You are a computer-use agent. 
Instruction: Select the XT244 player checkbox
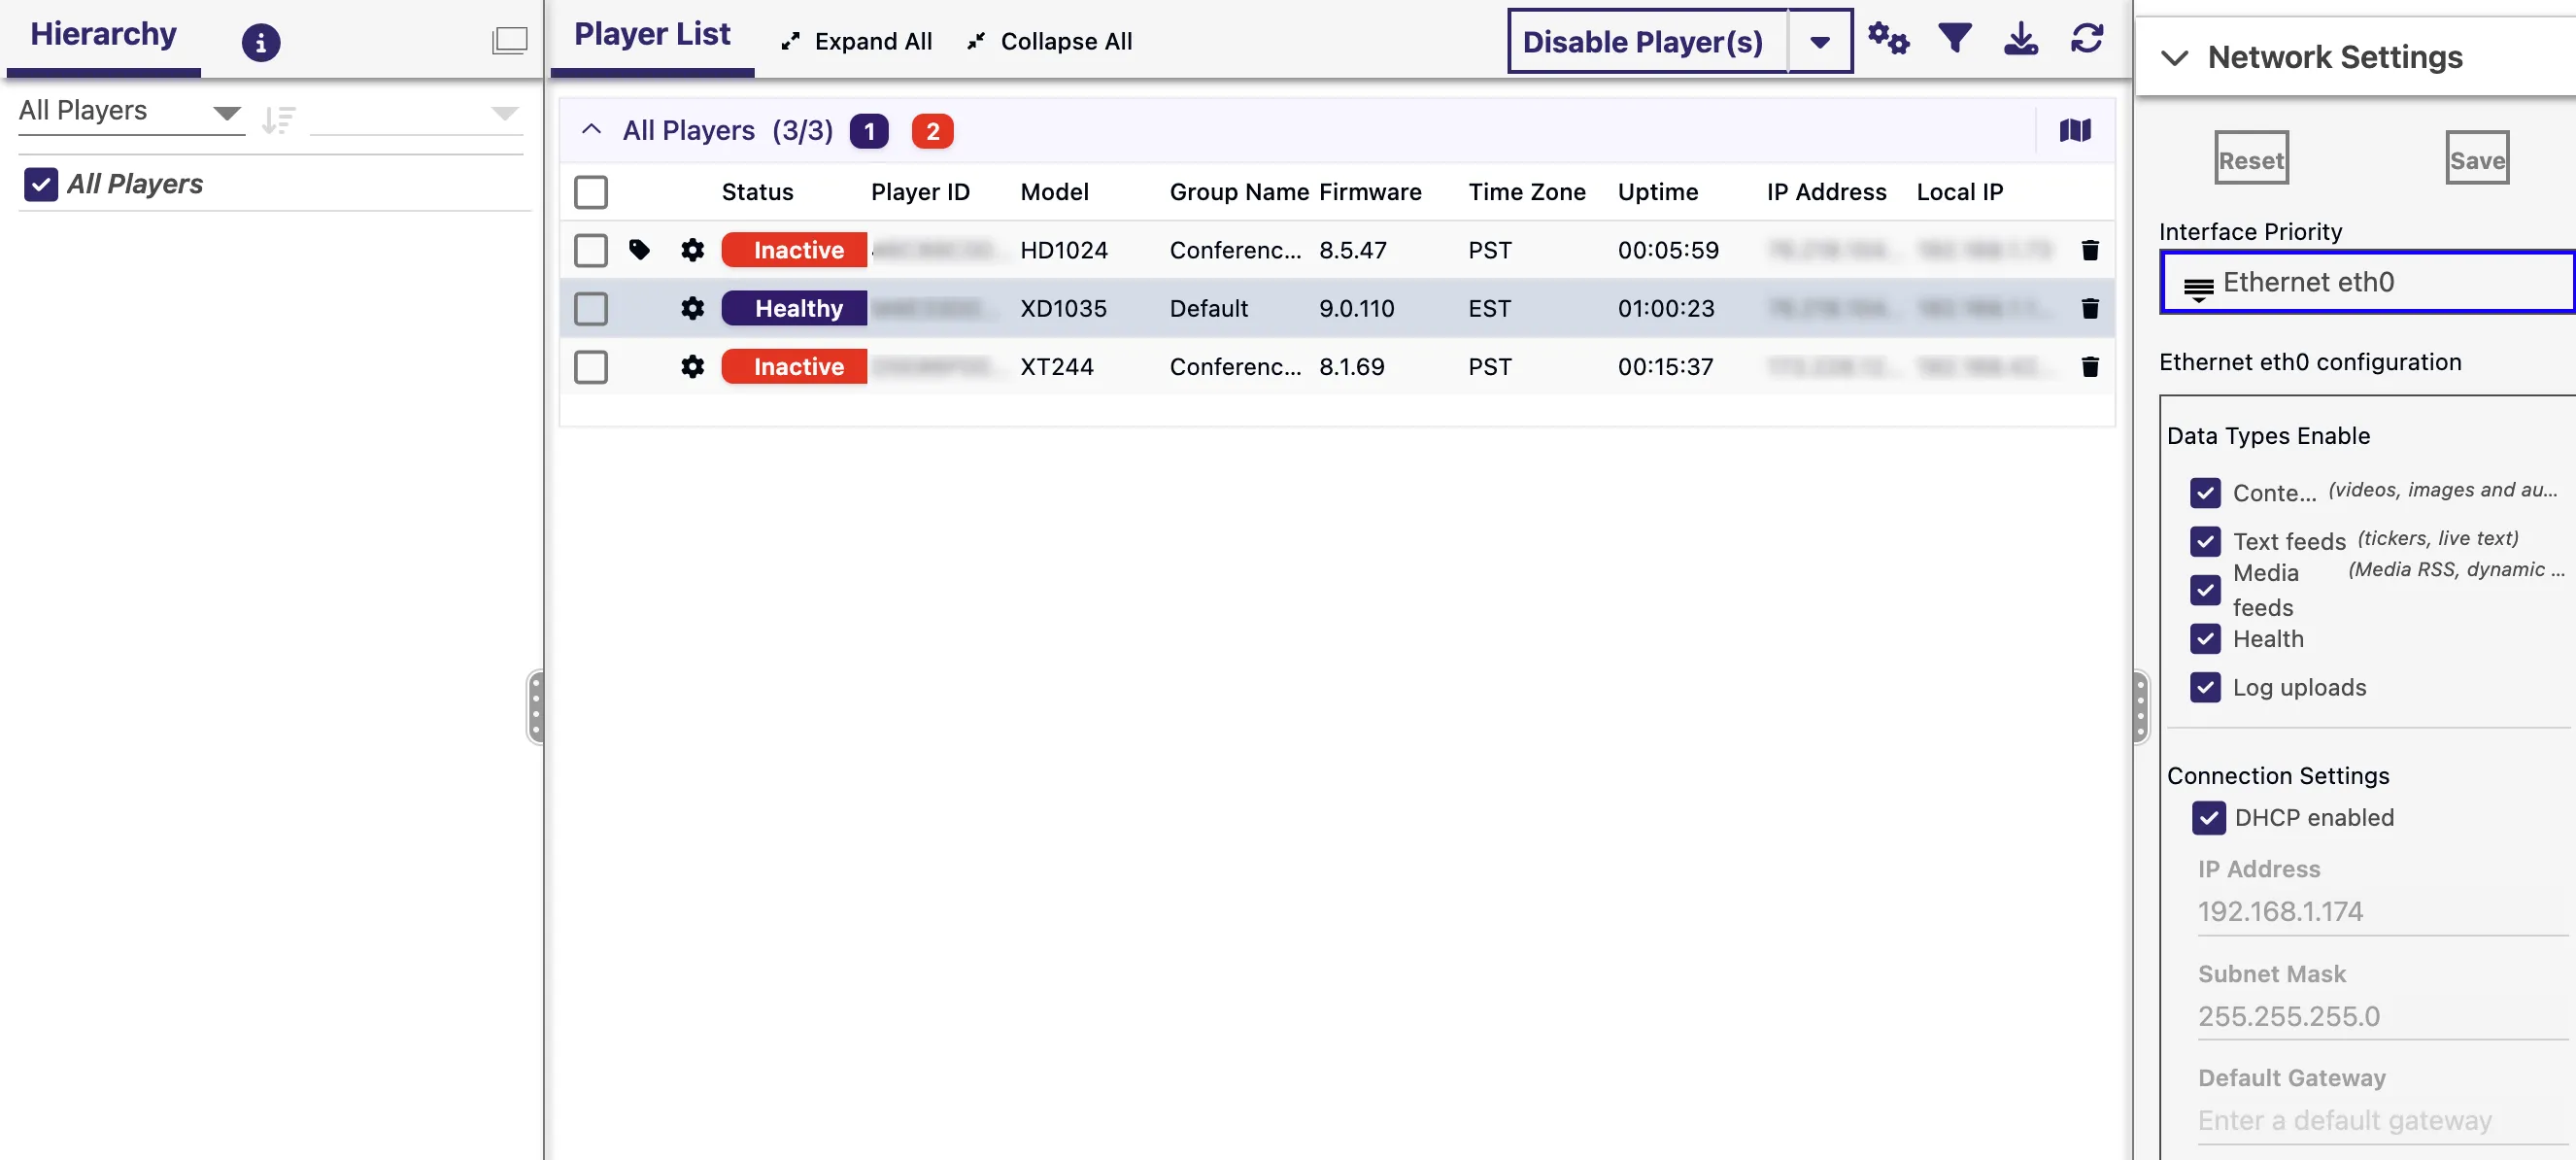pyautogui.click(x=591, y=366)
